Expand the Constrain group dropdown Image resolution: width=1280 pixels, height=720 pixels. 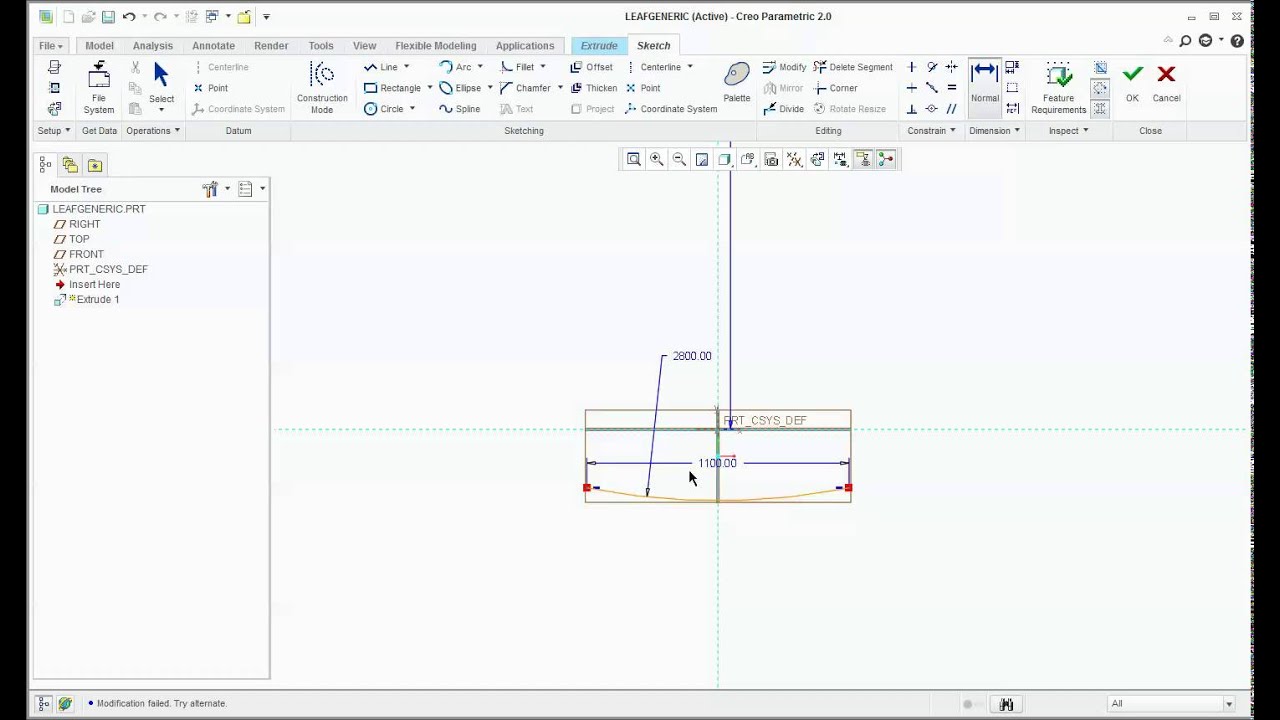[931, 131]
